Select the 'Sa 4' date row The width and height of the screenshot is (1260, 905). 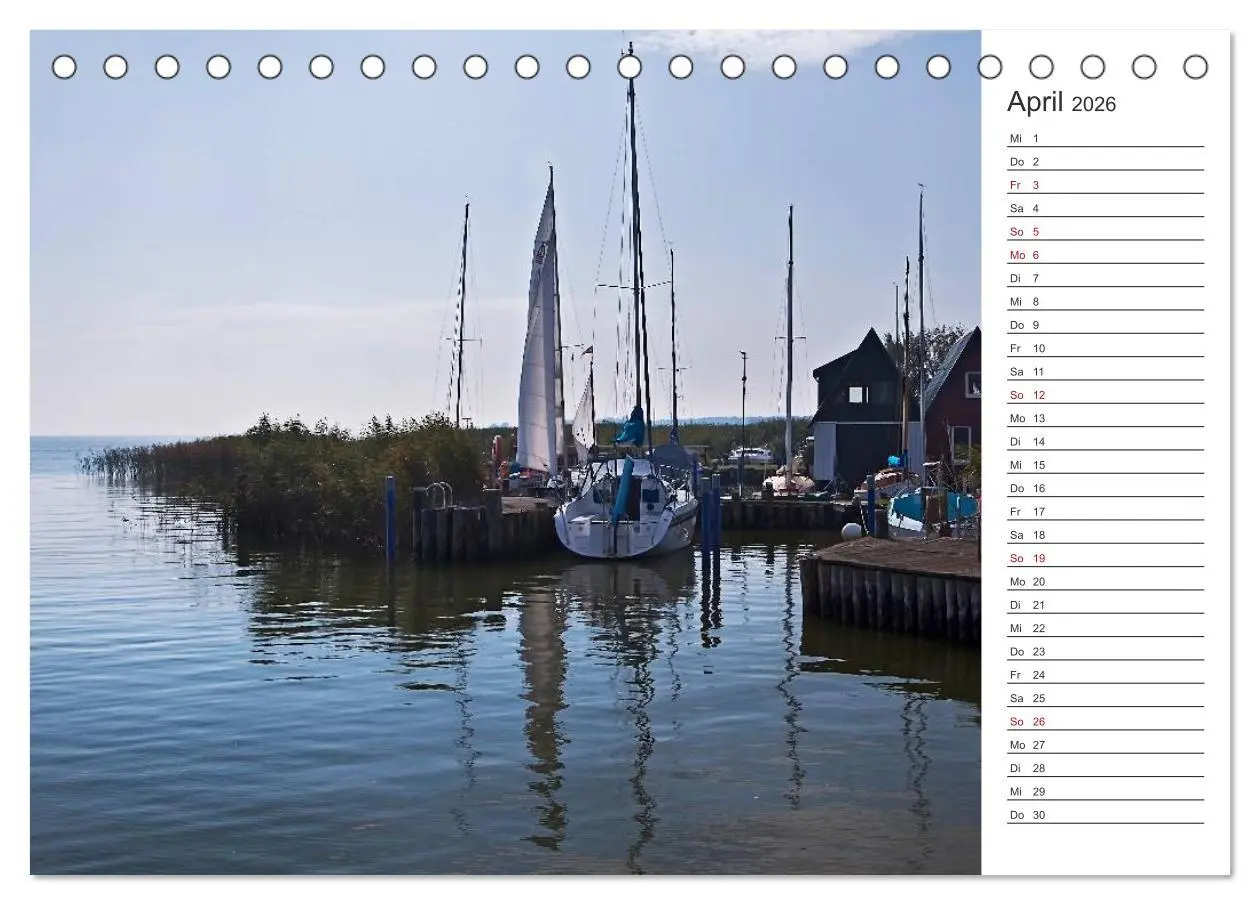click(1105, 208)
